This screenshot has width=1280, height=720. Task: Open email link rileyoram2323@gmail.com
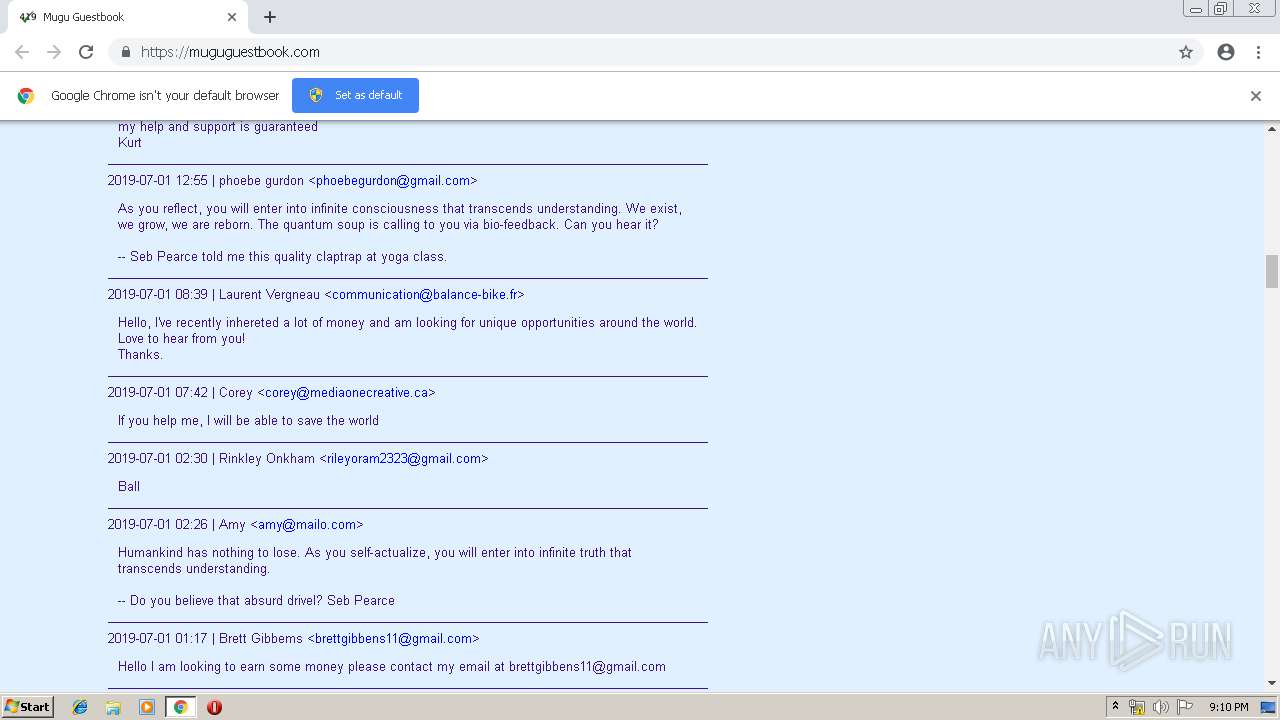coord(404,459)
